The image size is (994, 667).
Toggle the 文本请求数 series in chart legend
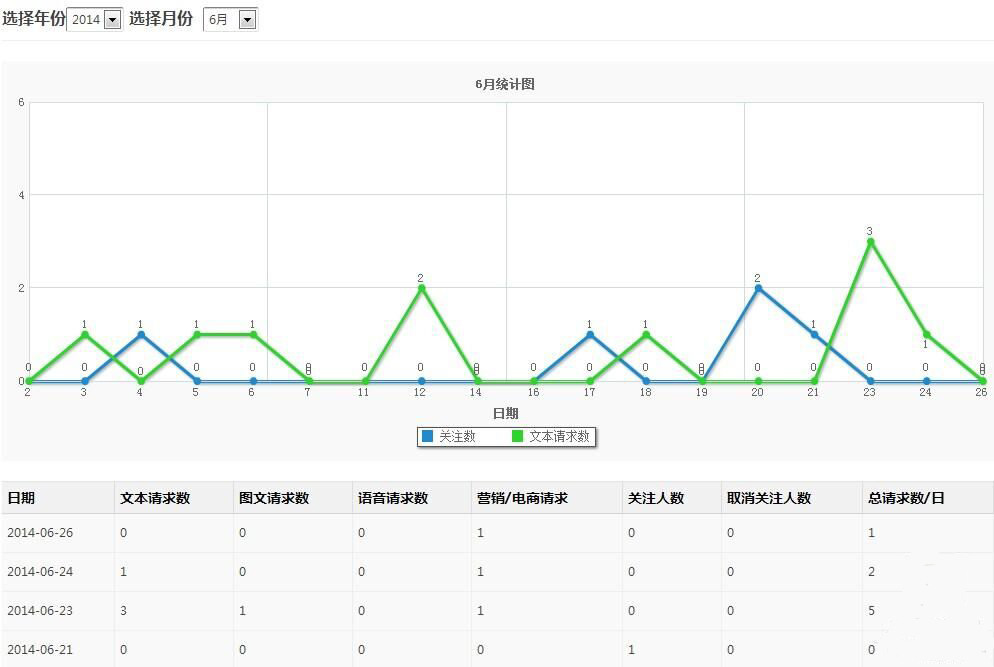click(559, 437)
